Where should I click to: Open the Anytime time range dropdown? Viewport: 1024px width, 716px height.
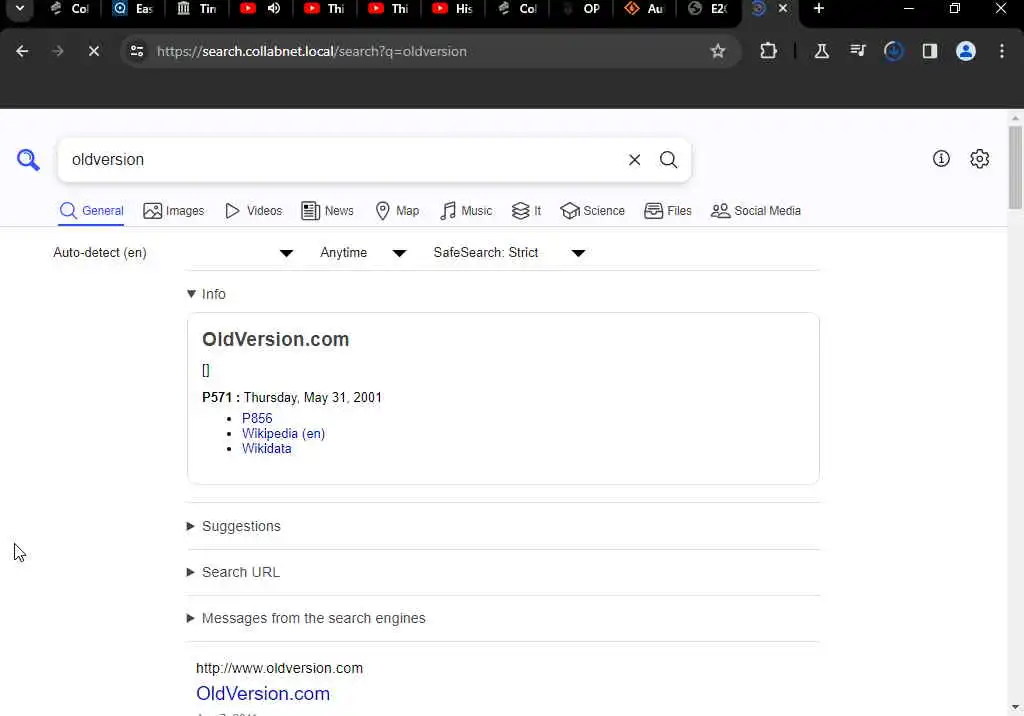(363, 253)
